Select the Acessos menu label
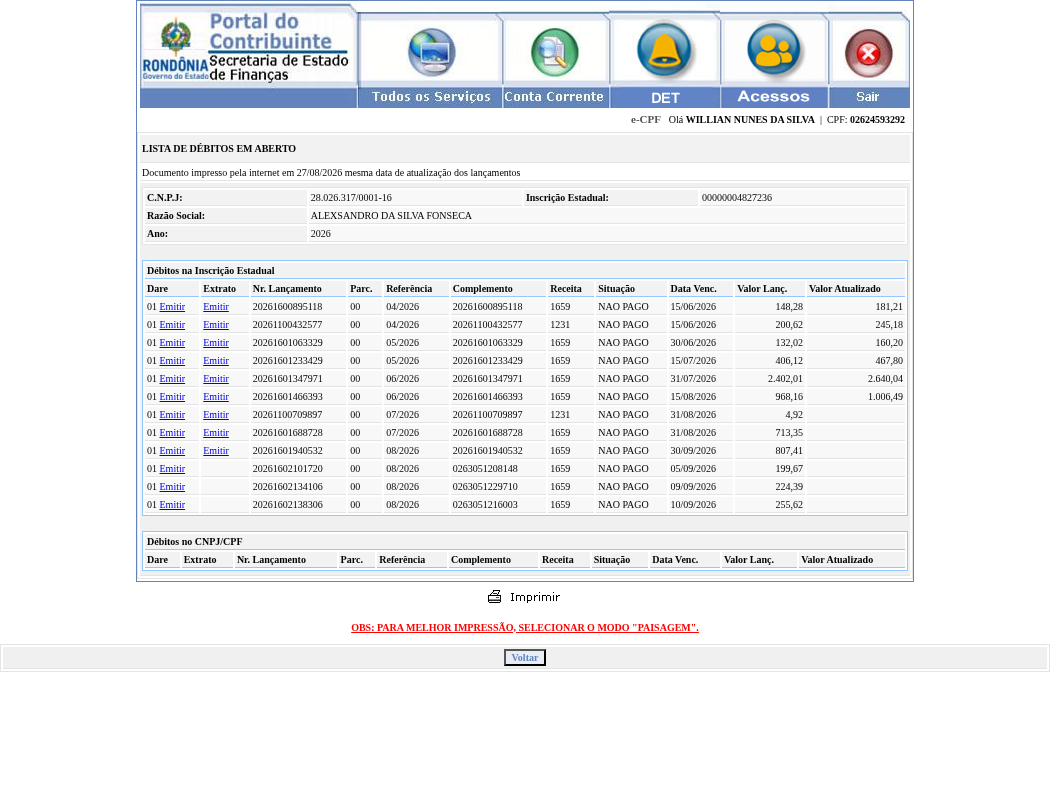1050x793 pixels. (x=773, y=97)
